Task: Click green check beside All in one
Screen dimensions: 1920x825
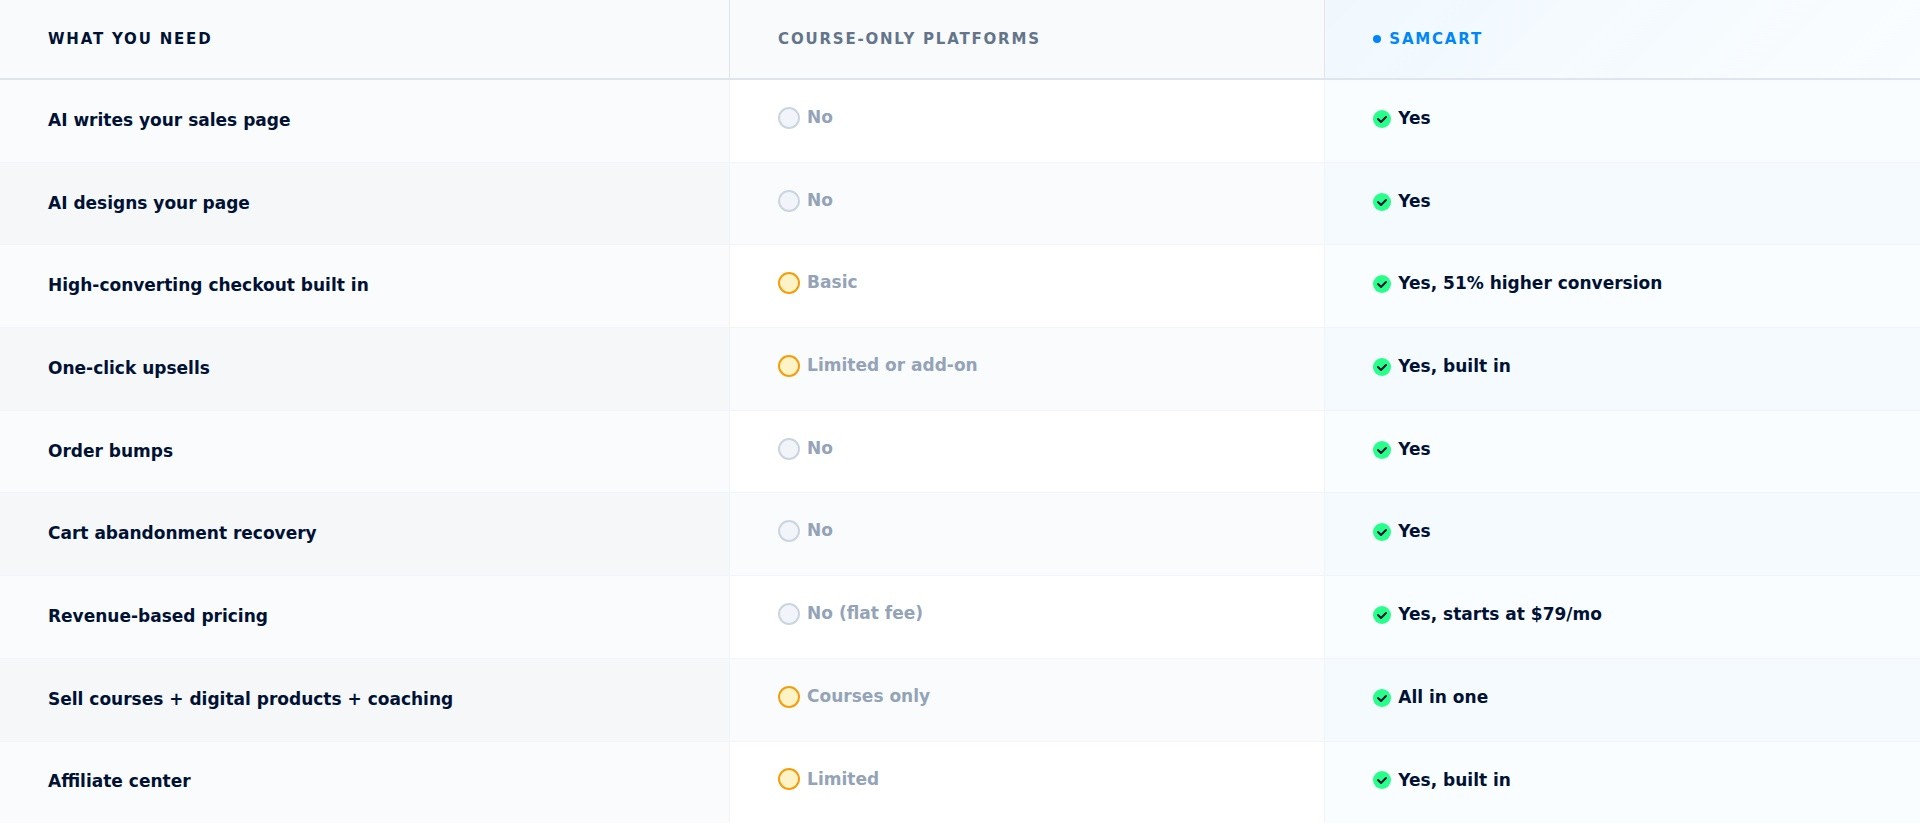Action: tap(1382, 698)
